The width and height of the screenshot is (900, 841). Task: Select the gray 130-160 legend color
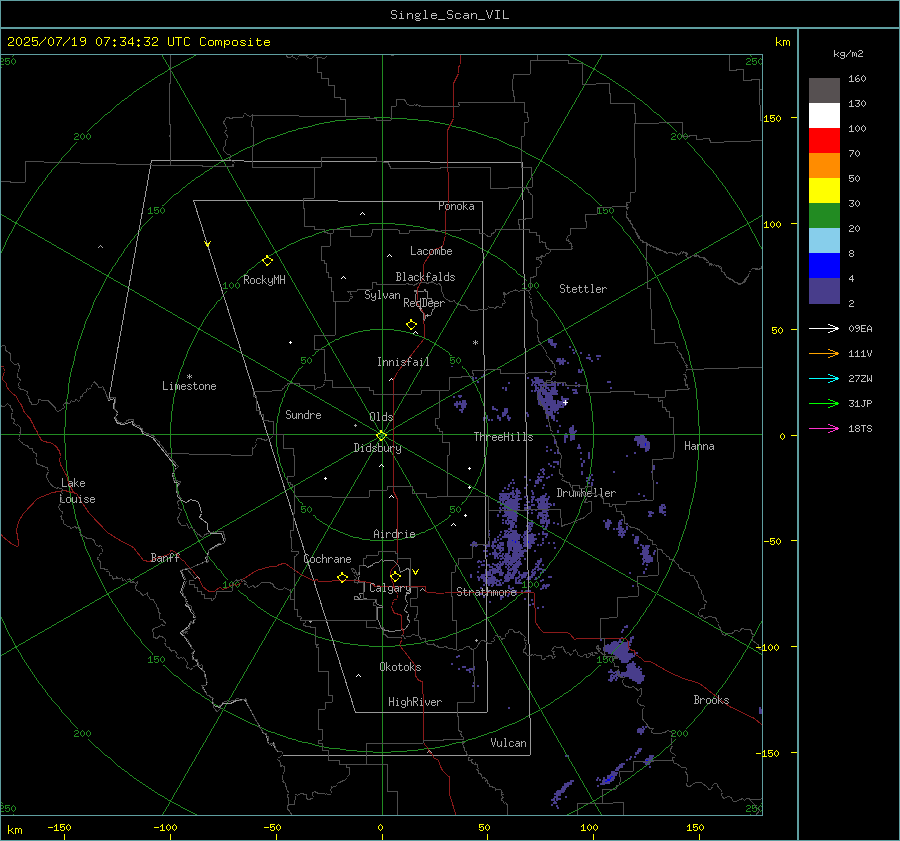[x=824, y=91]
